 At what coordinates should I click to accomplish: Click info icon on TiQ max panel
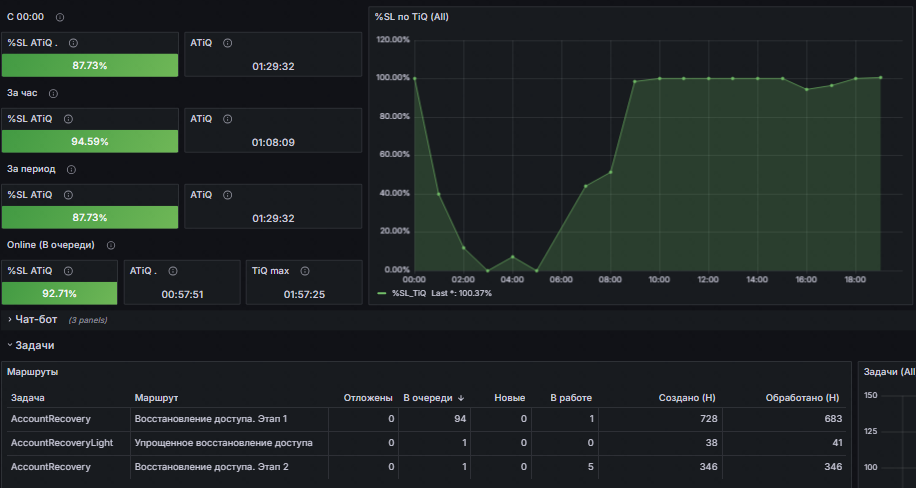pyautogui.click(x=305, y=271)
